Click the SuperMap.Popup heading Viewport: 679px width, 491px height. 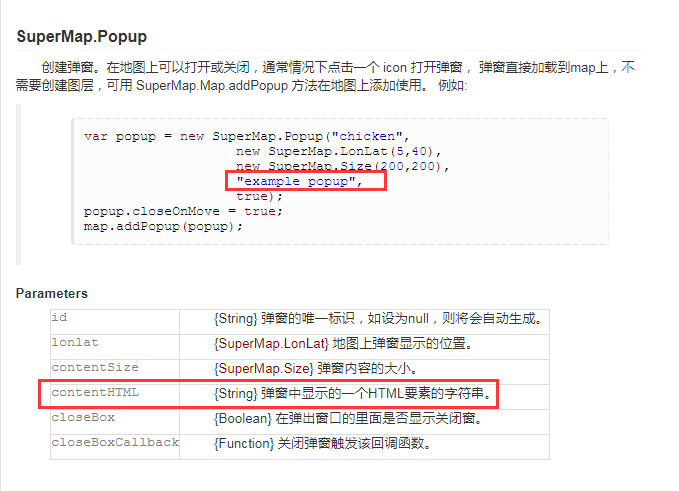coord(82,36)
